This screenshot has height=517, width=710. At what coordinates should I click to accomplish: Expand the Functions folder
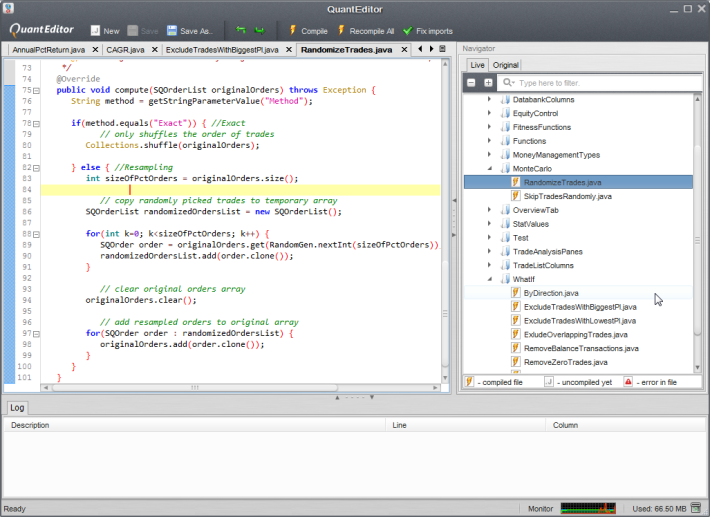click(x=489, y=141)
